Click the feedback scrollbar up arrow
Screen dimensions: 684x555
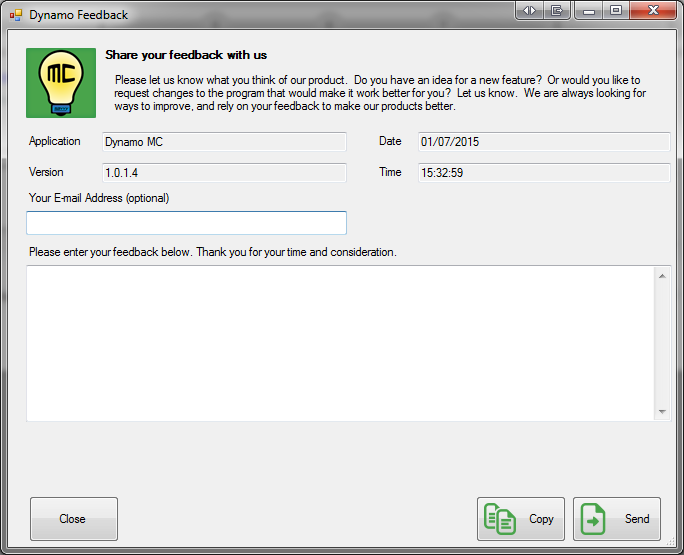(662, 276)
